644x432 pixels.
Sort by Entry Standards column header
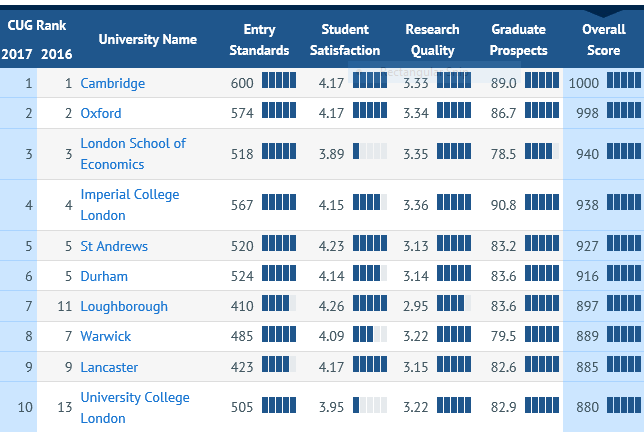click(x=259, y=40)
